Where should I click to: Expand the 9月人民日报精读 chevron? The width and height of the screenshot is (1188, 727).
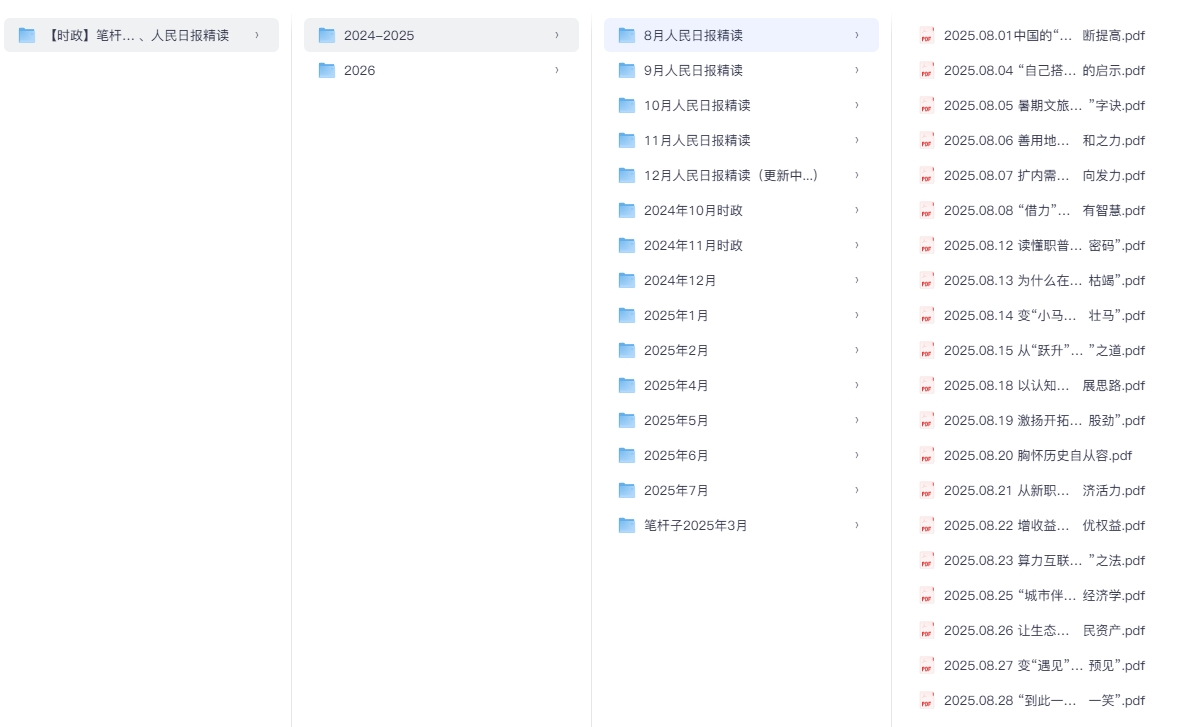[x=856, y=70]
